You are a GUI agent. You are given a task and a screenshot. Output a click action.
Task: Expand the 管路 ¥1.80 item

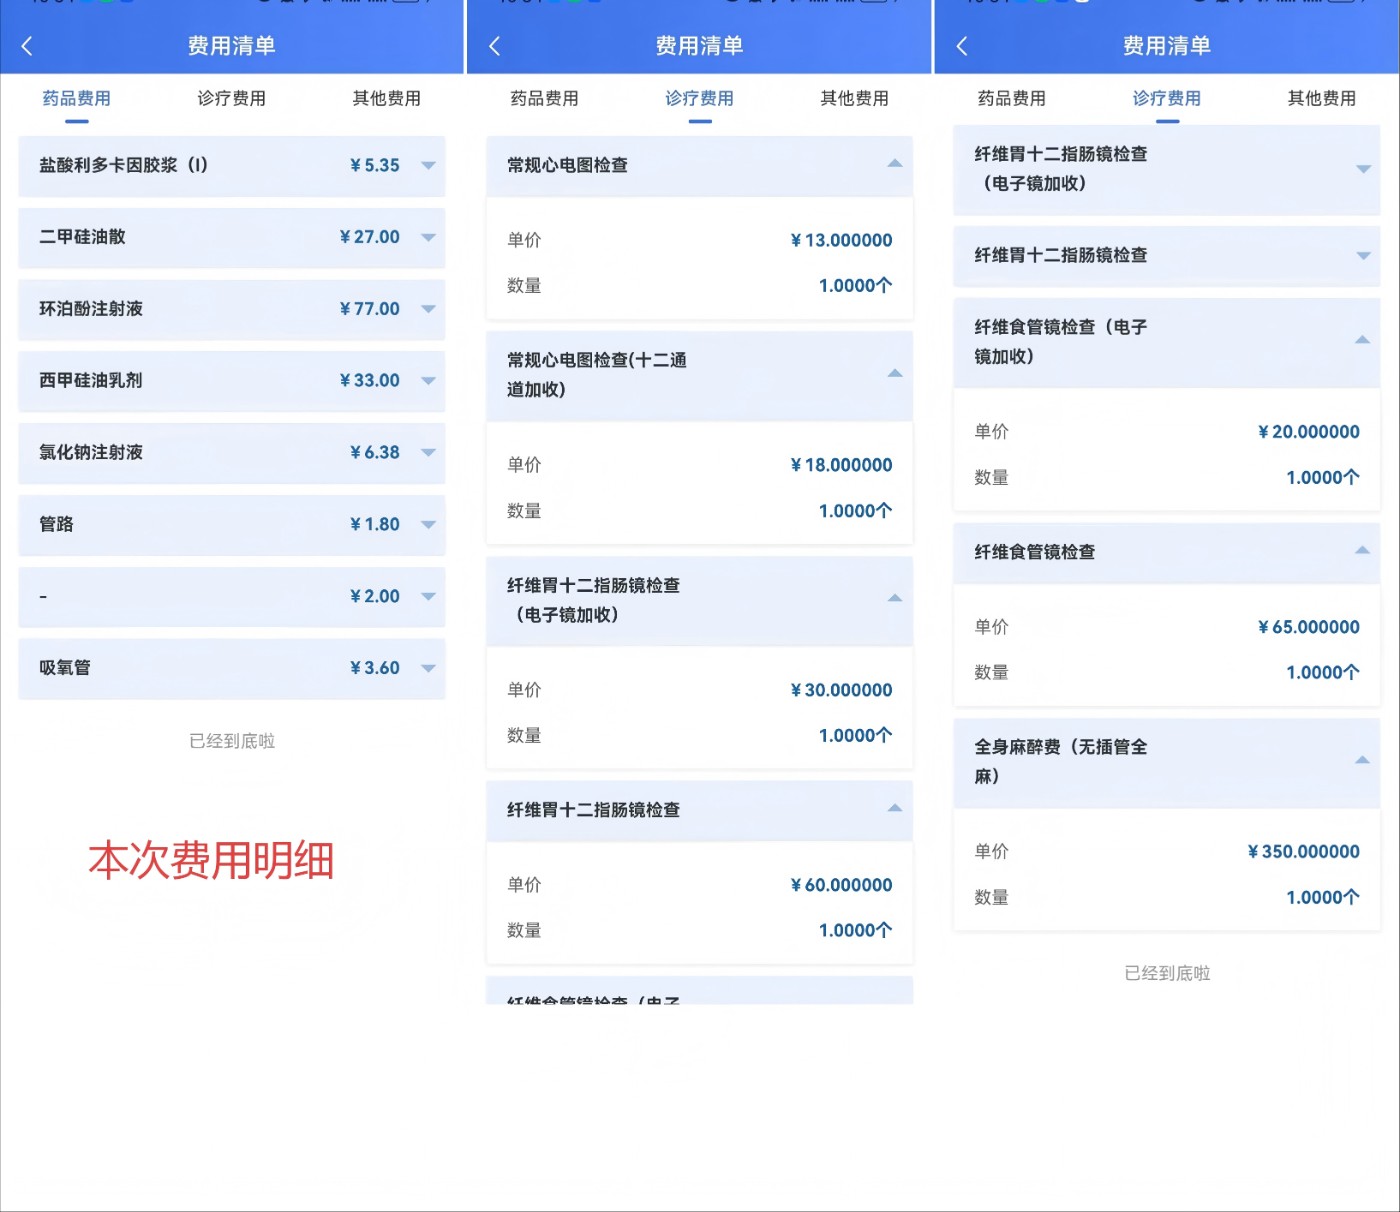pyautogui.click(x=428, y=525)
